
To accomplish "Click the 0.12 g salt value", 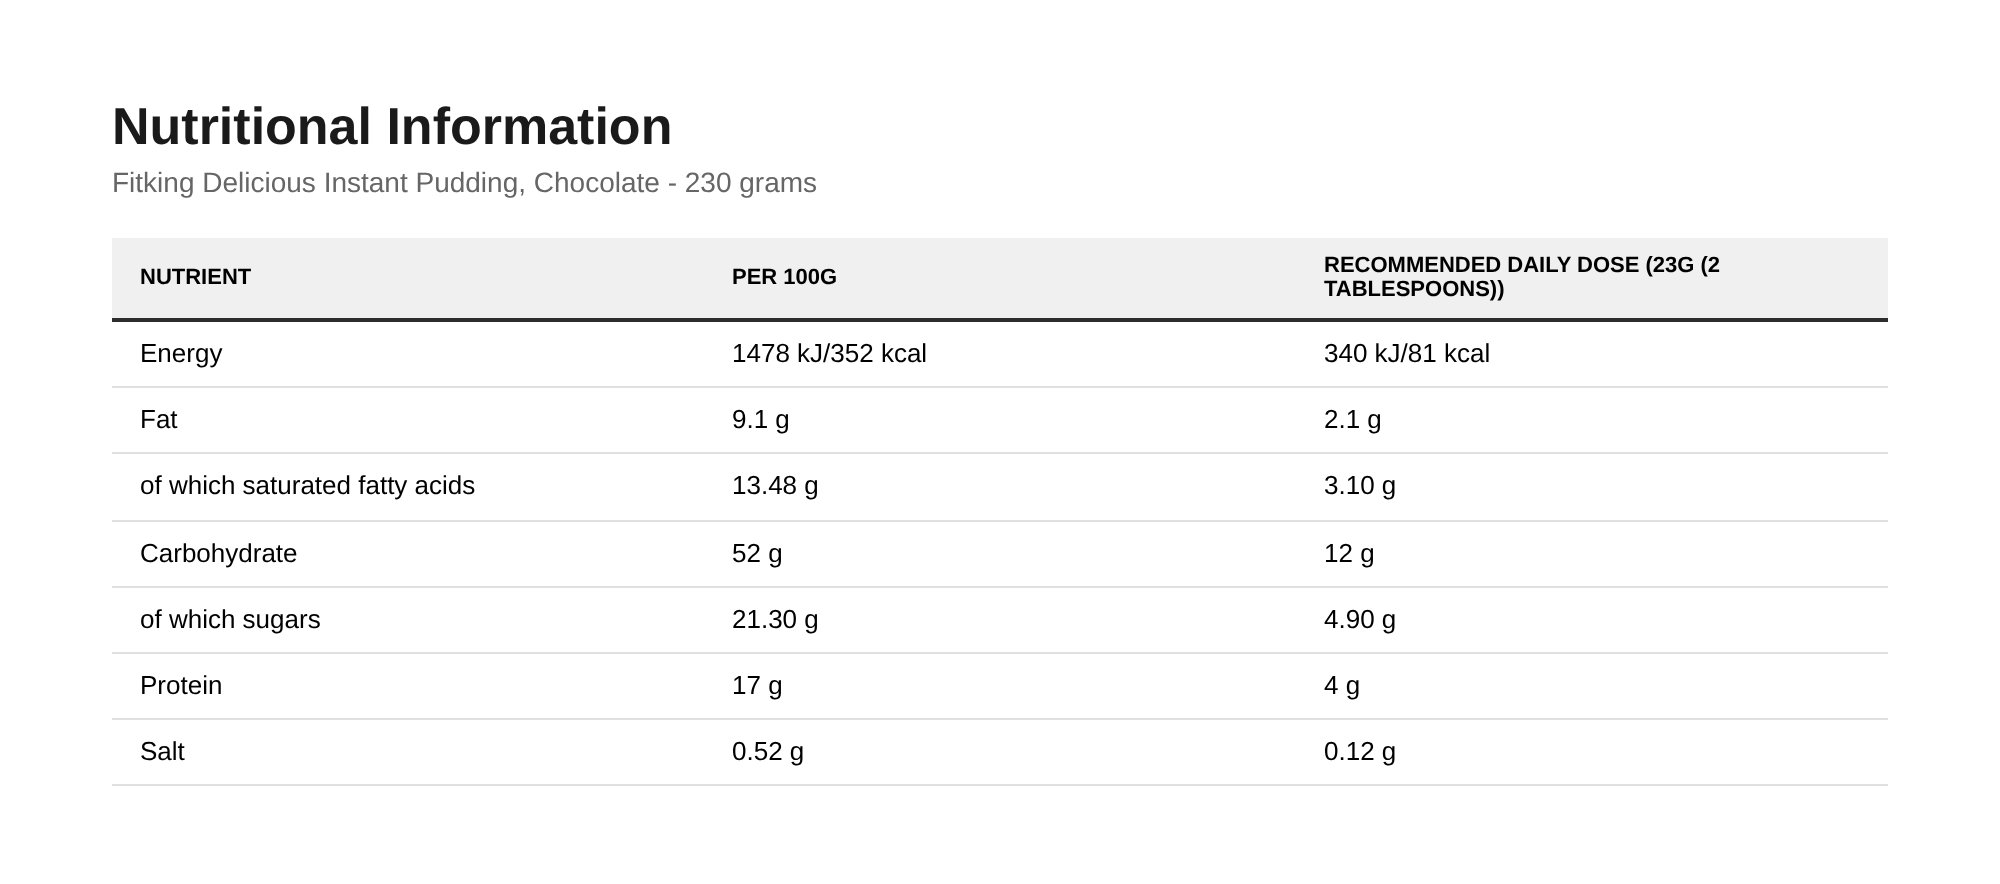I will (1359, 752).
